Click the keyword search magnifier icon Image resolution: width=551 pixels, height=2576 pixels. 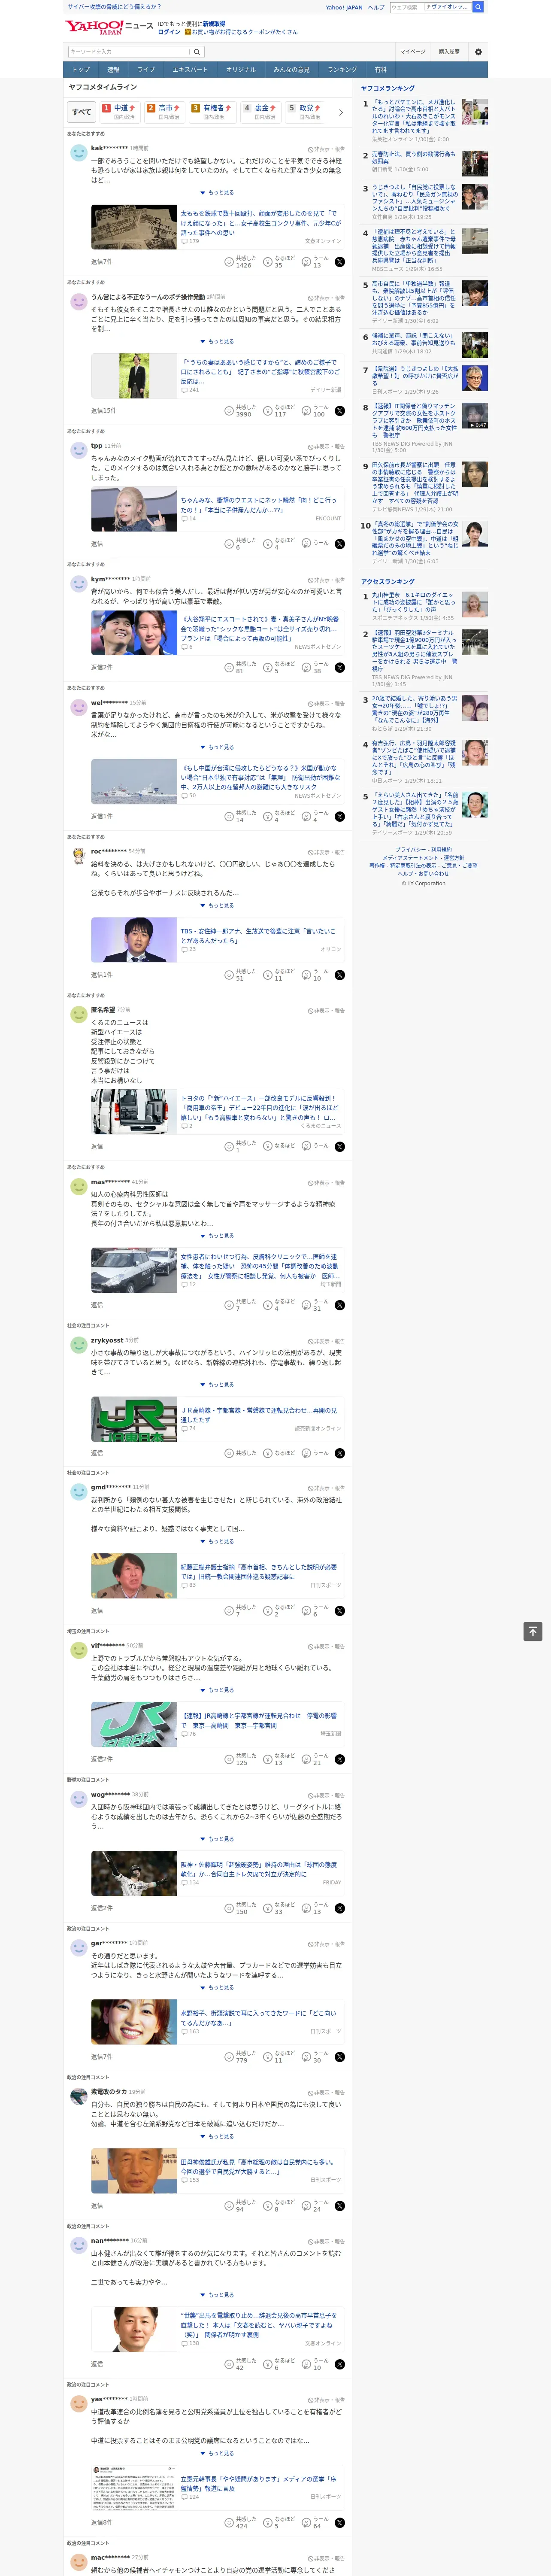point(197,52)
